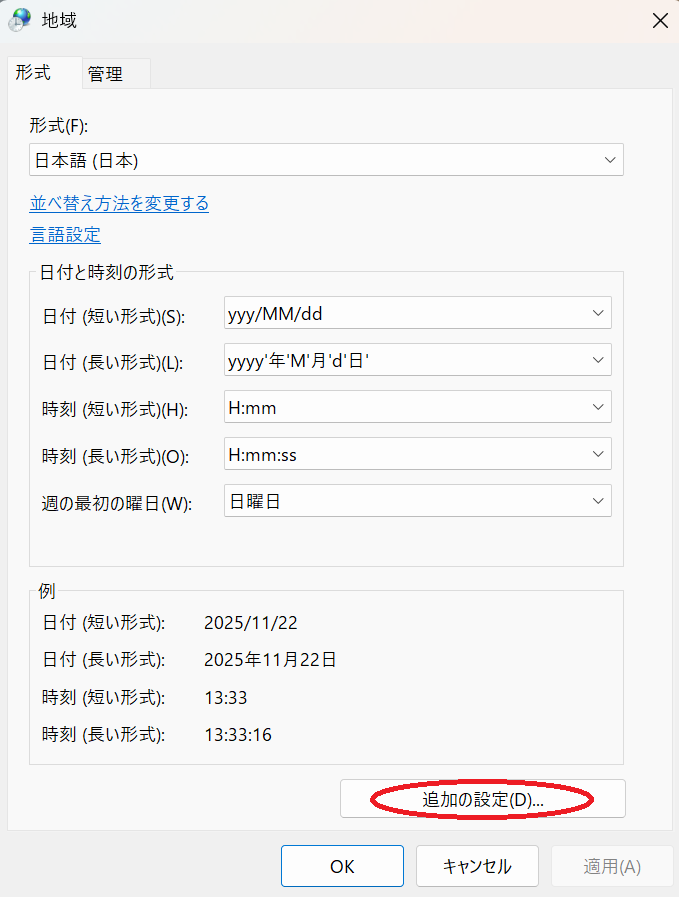Open the 形式 language dropdown (日本語 (日本))
The width and height of the screenshot is (679, 897).
[326, 160]
